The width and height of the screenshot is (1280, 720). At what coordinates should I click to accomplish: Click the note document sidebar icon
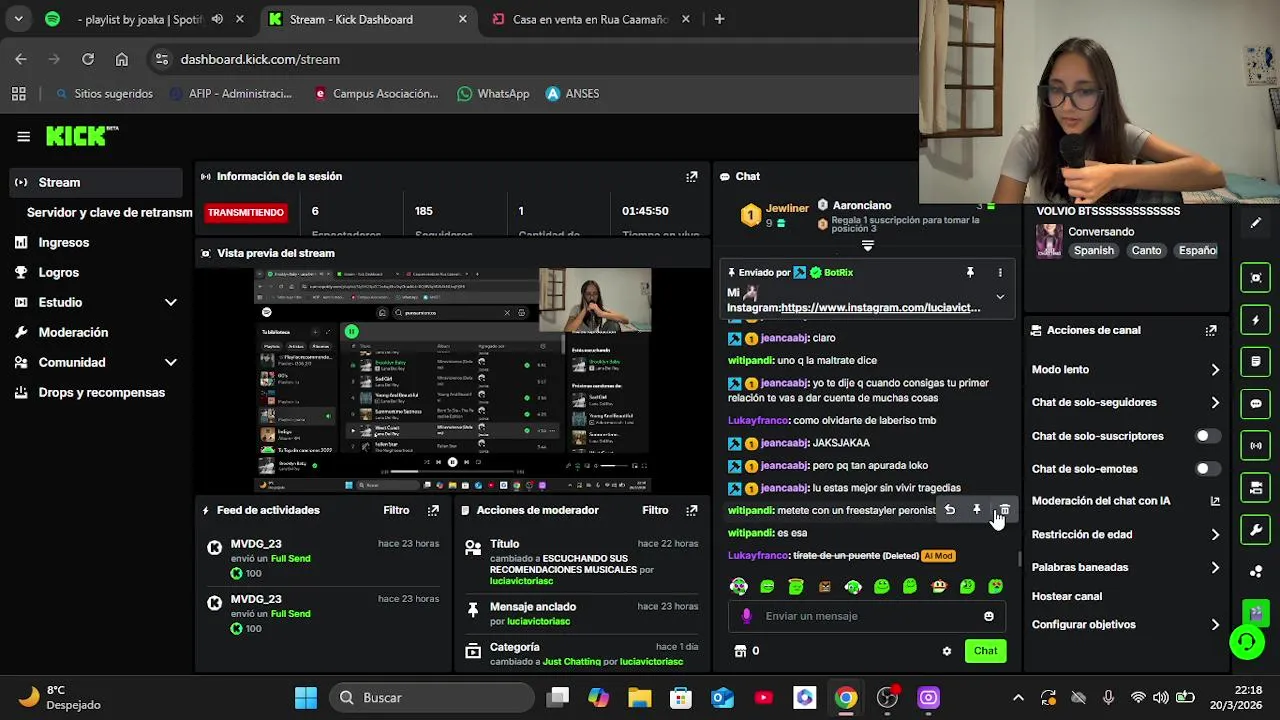tap(1256, 362)
